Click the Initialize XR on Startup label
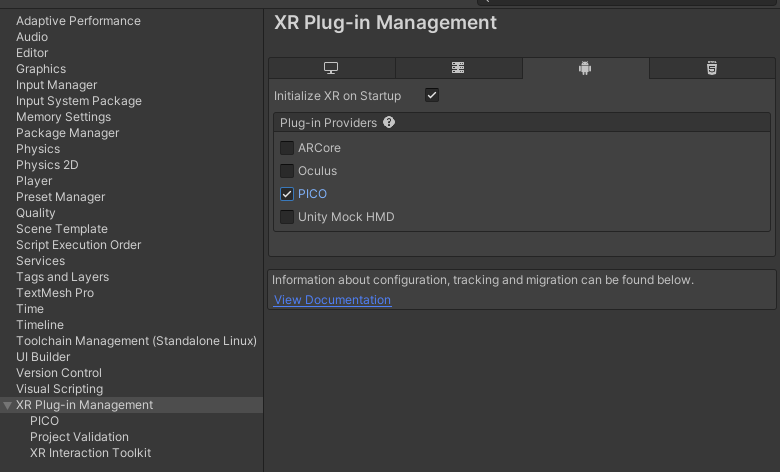 (337, 96)
